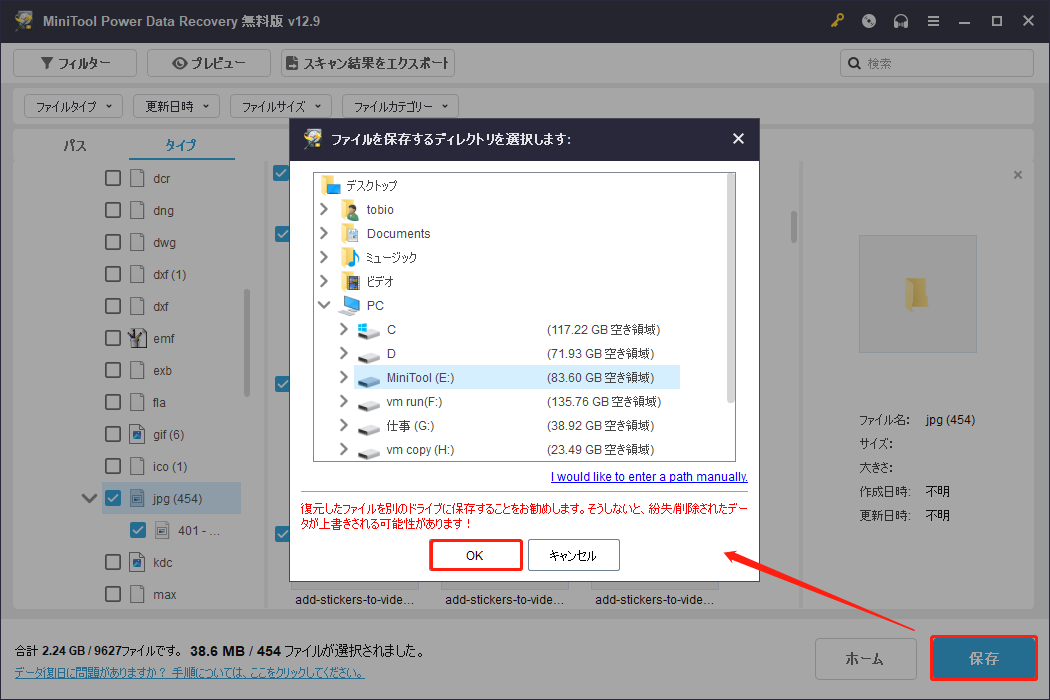Screen dimensions: 1050x700
Task: Select the C drive Windows icon
Action: [x=368, y=330]
